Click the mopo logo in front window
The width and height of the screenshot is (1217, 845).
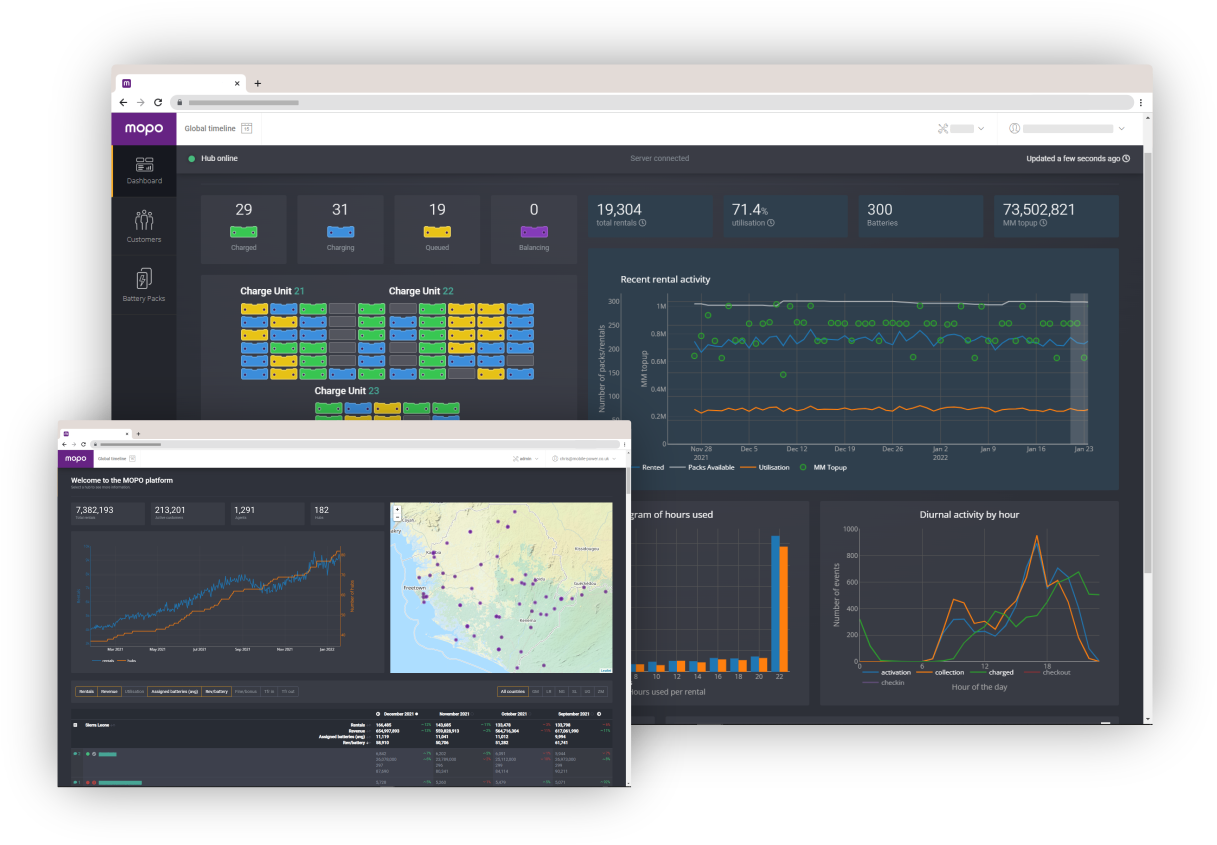click(x=76, y=458)
